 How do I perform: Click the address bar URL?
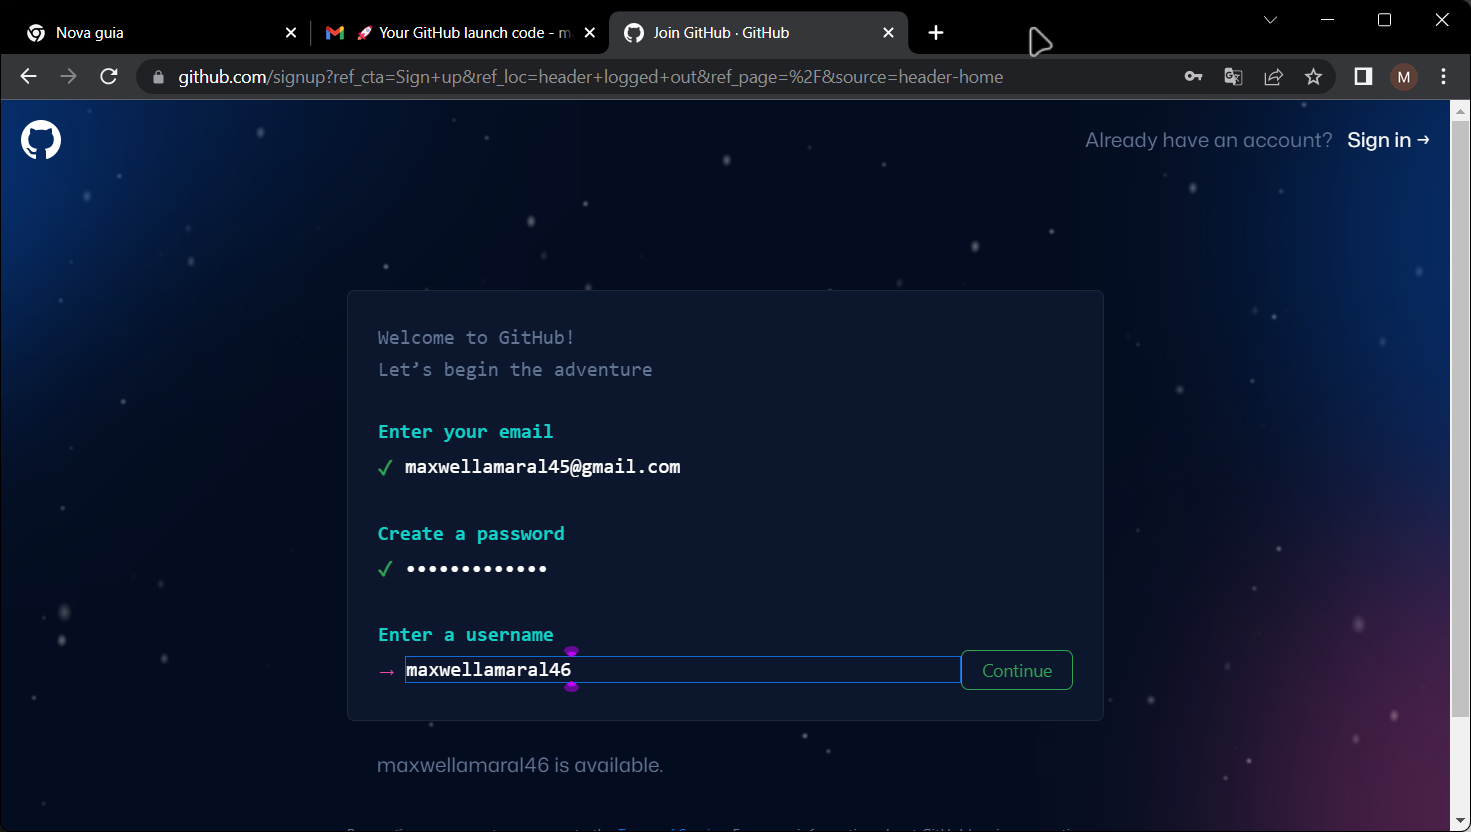(x=590, y=77)
